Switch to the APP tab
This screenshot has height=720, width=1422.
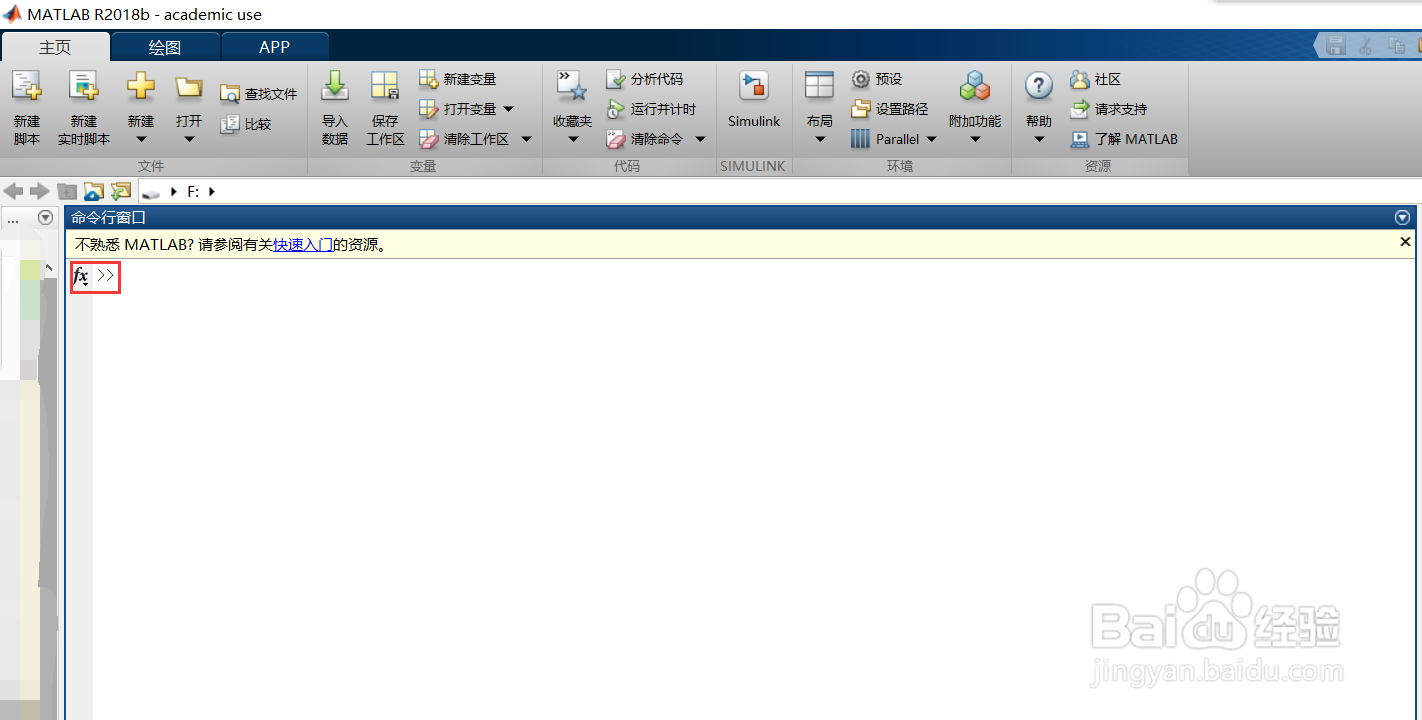(274, 47)
